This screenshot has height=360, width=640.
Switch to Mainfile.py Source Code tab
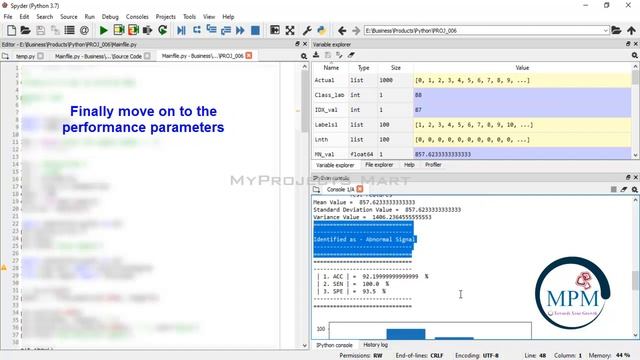(x=98, y=56)
